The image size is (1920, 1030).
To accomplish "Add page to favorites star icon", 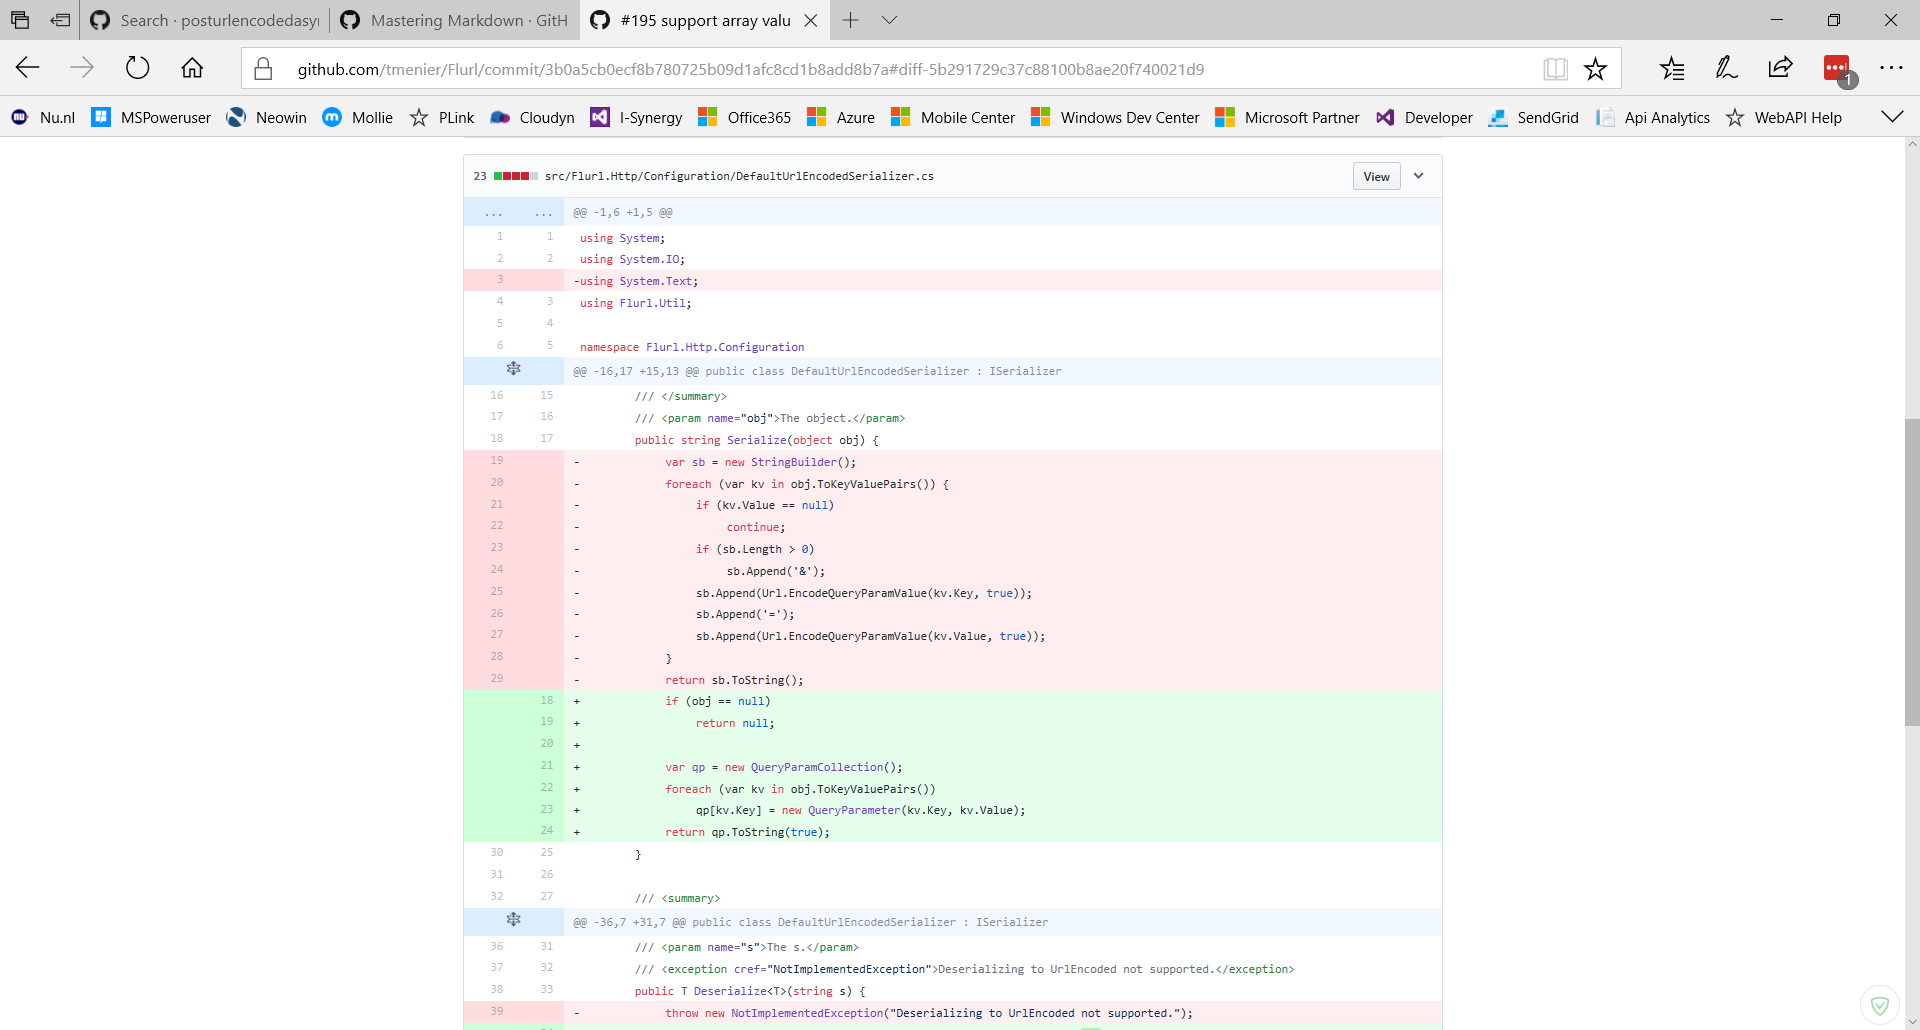I will [1595, 69].
